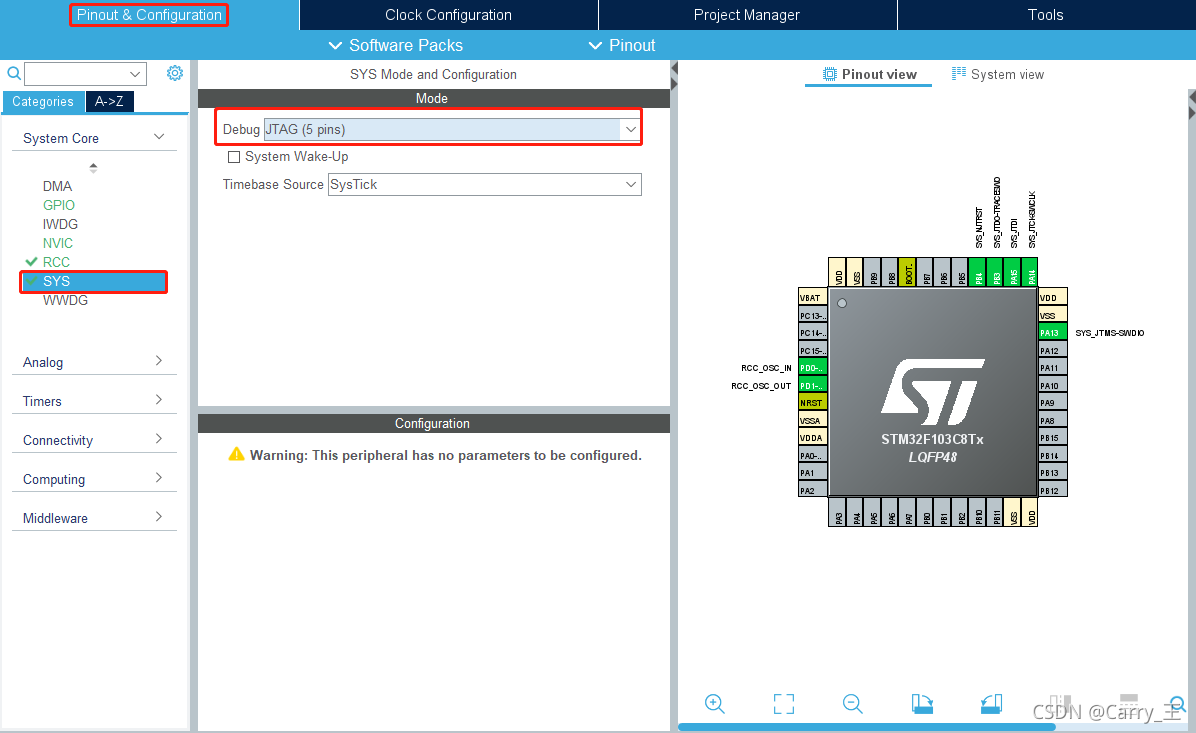
Task: Select WWDG in System Core list
Action: [65, 301]
